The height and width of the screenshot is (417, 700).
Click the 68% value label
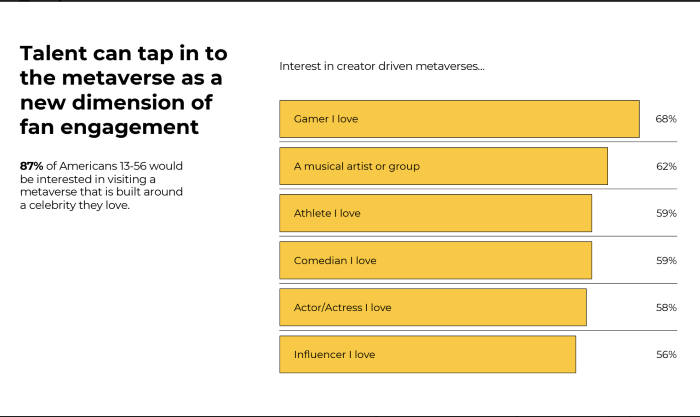[x=666, y=119]
